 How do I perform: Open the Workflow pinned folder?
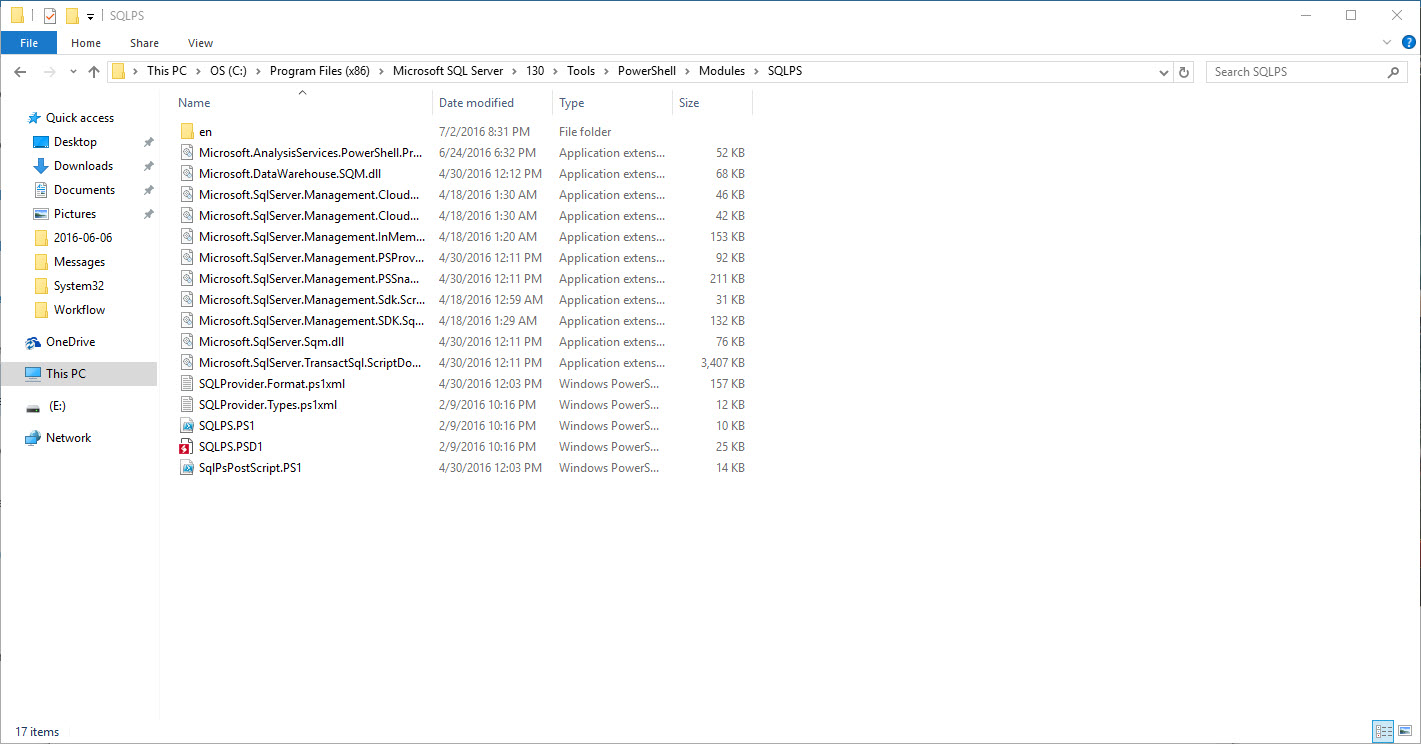[x=79, y=310]
